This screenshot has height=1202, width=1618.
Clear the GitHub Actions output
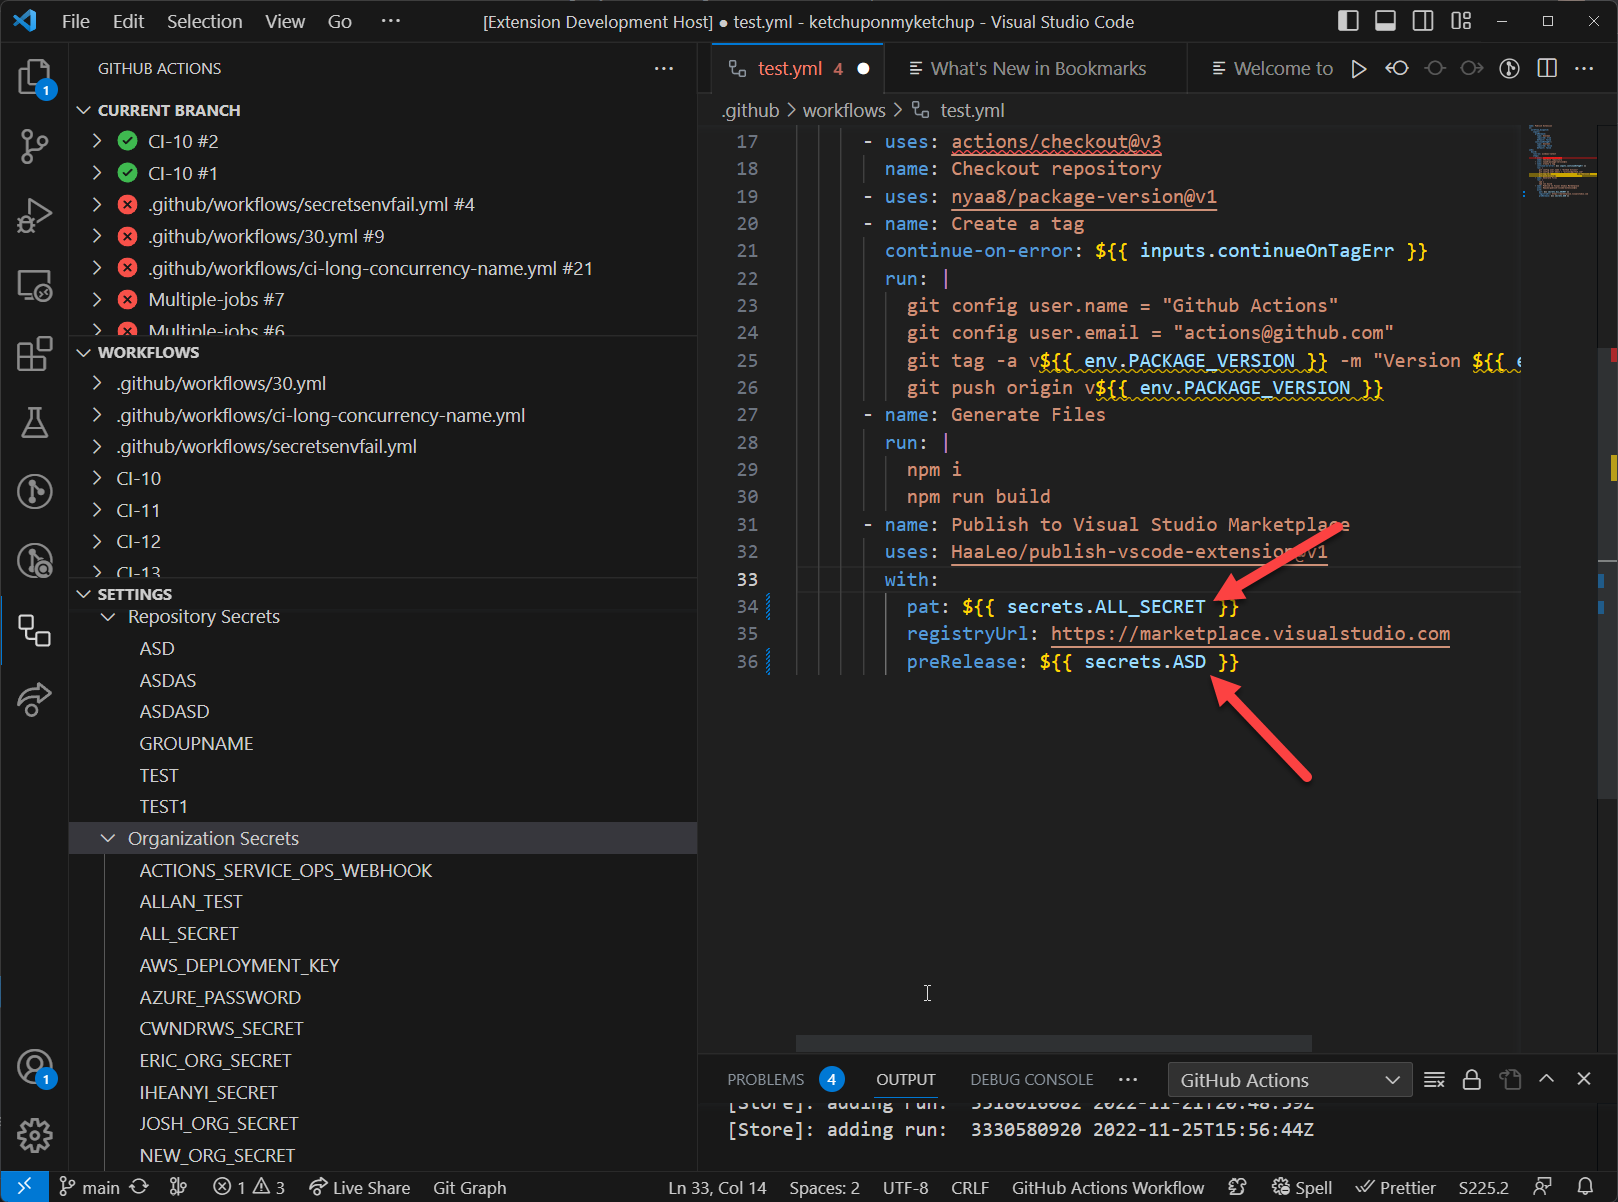(1434, 1079)
